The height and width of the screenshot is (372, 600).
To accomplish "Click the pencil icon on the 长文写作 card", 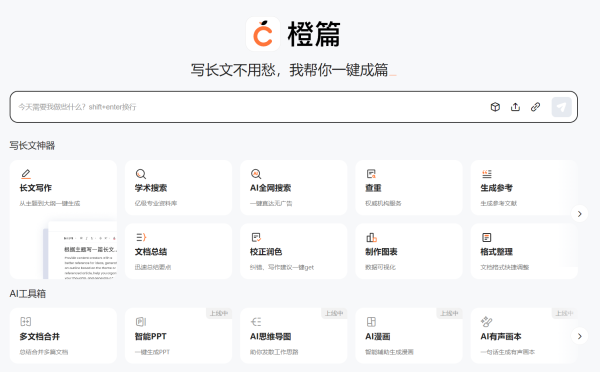I will point(26,174).
